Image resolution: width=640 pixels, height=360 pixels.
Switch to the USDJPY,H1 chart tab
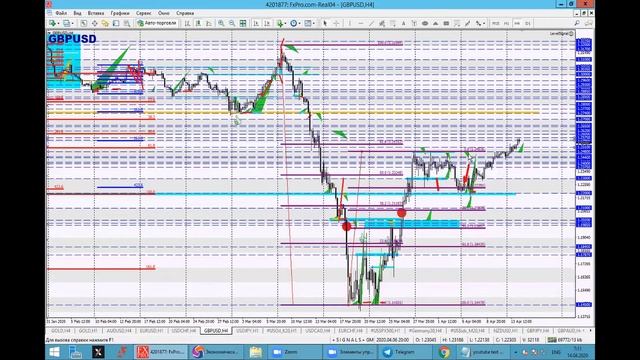tap(247, 331)
